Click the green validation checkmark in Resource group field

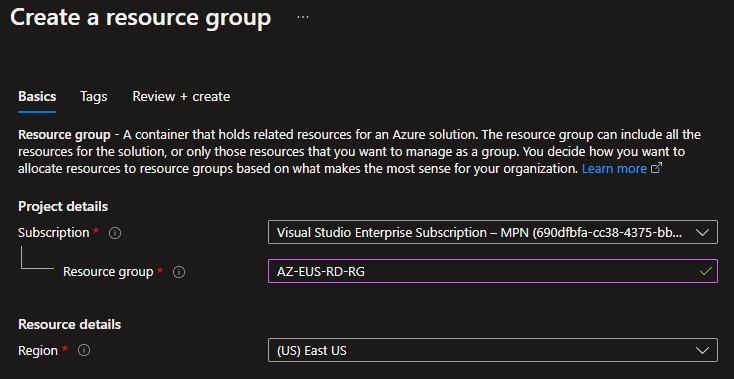click(705, 271)
